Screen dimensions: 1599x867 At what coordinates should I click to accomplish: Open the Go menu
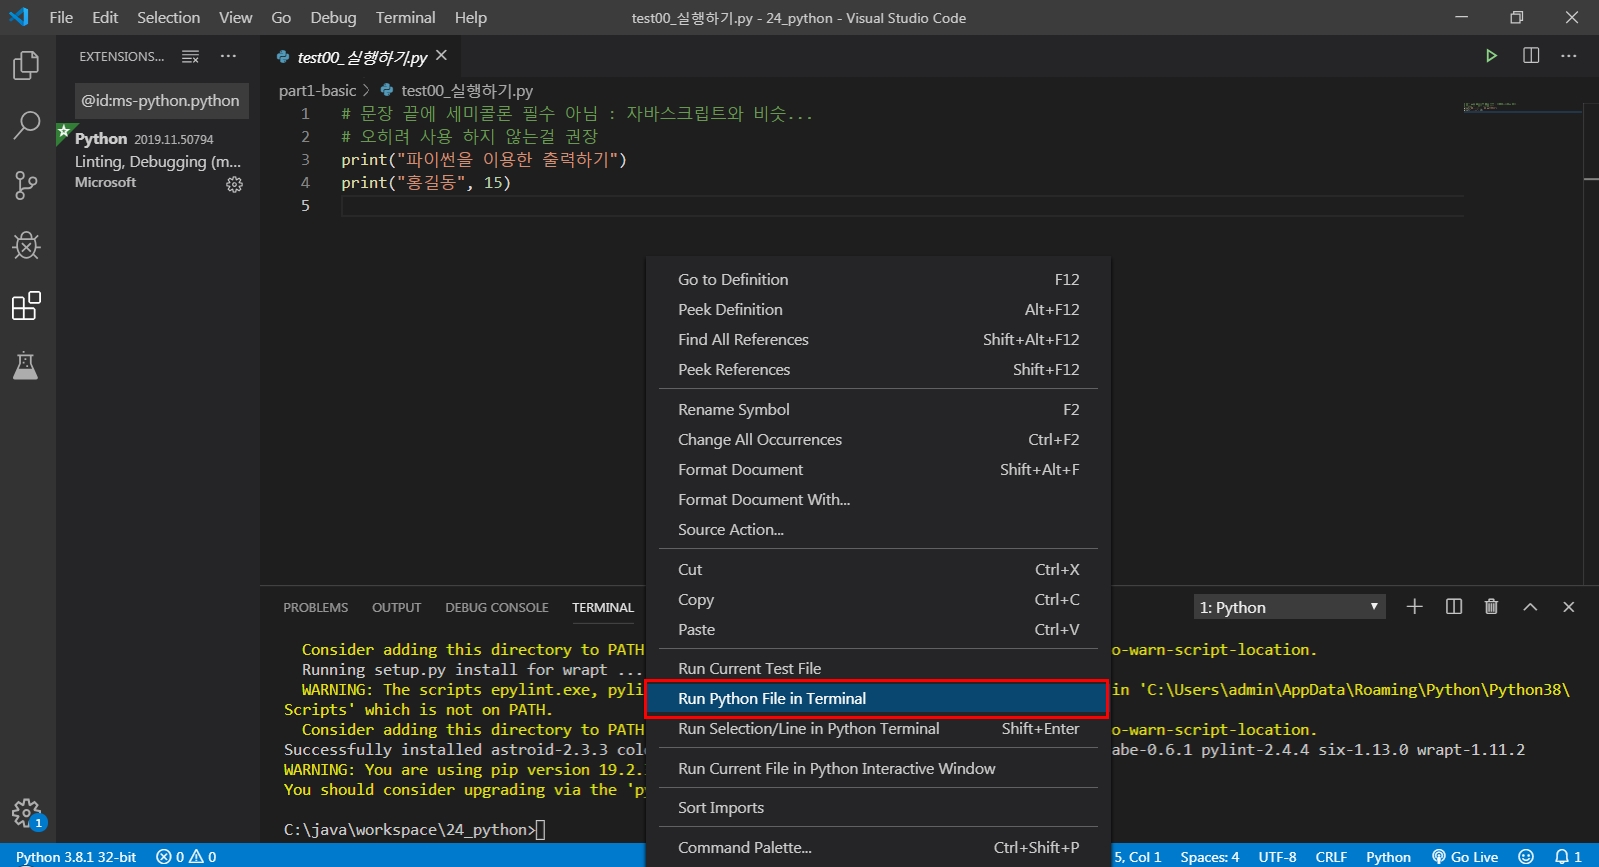point(281,17)
